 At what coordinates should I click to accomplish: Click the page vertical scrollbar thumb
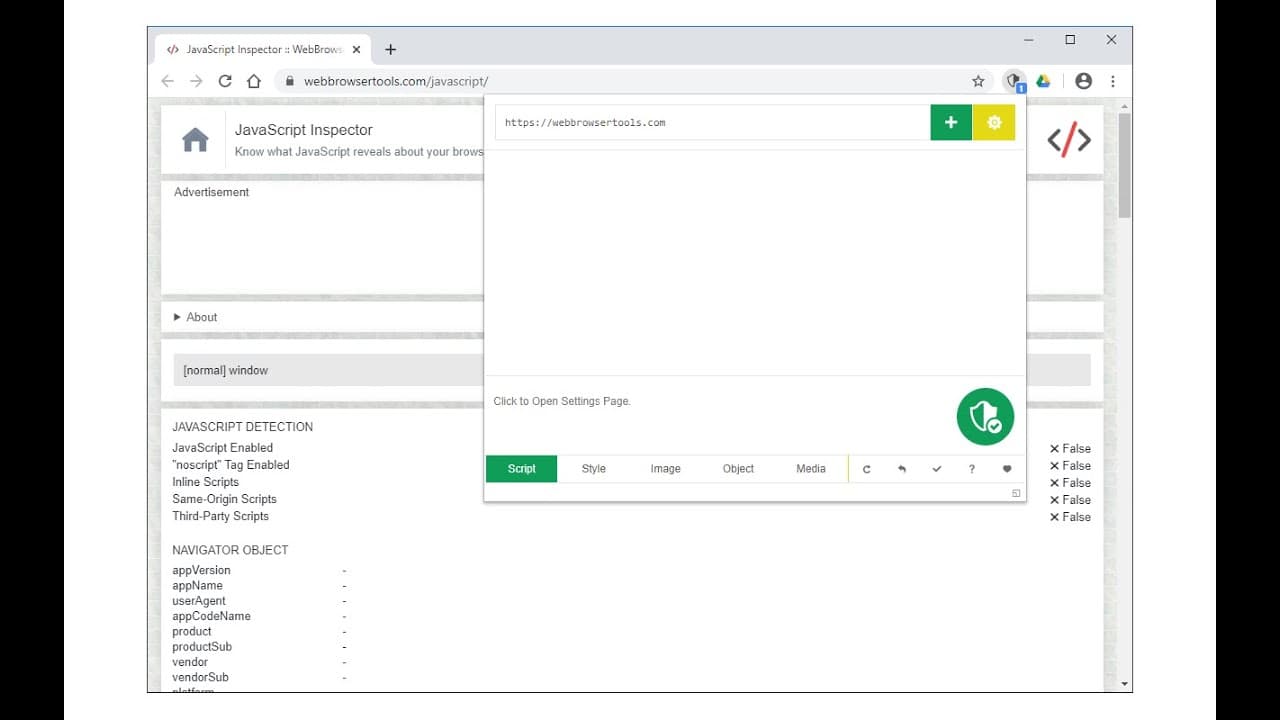coord(1125,165)
